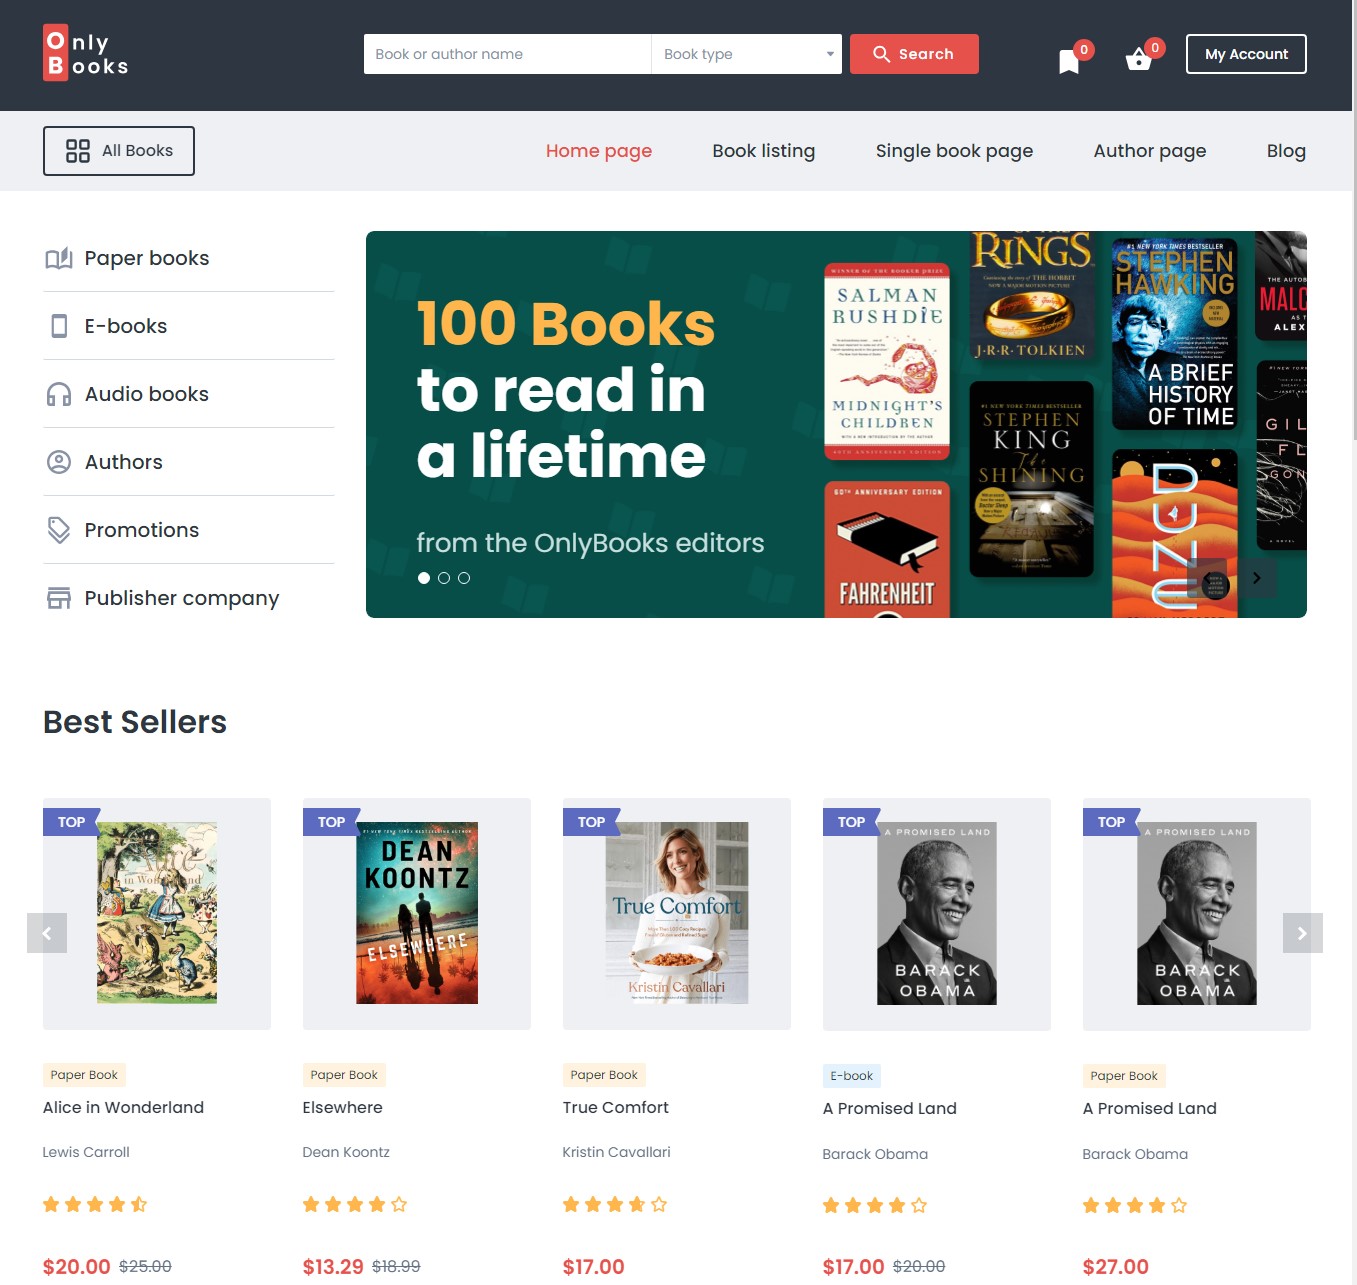
Task: Open the Publisher company category
Action: click(188, 598)
